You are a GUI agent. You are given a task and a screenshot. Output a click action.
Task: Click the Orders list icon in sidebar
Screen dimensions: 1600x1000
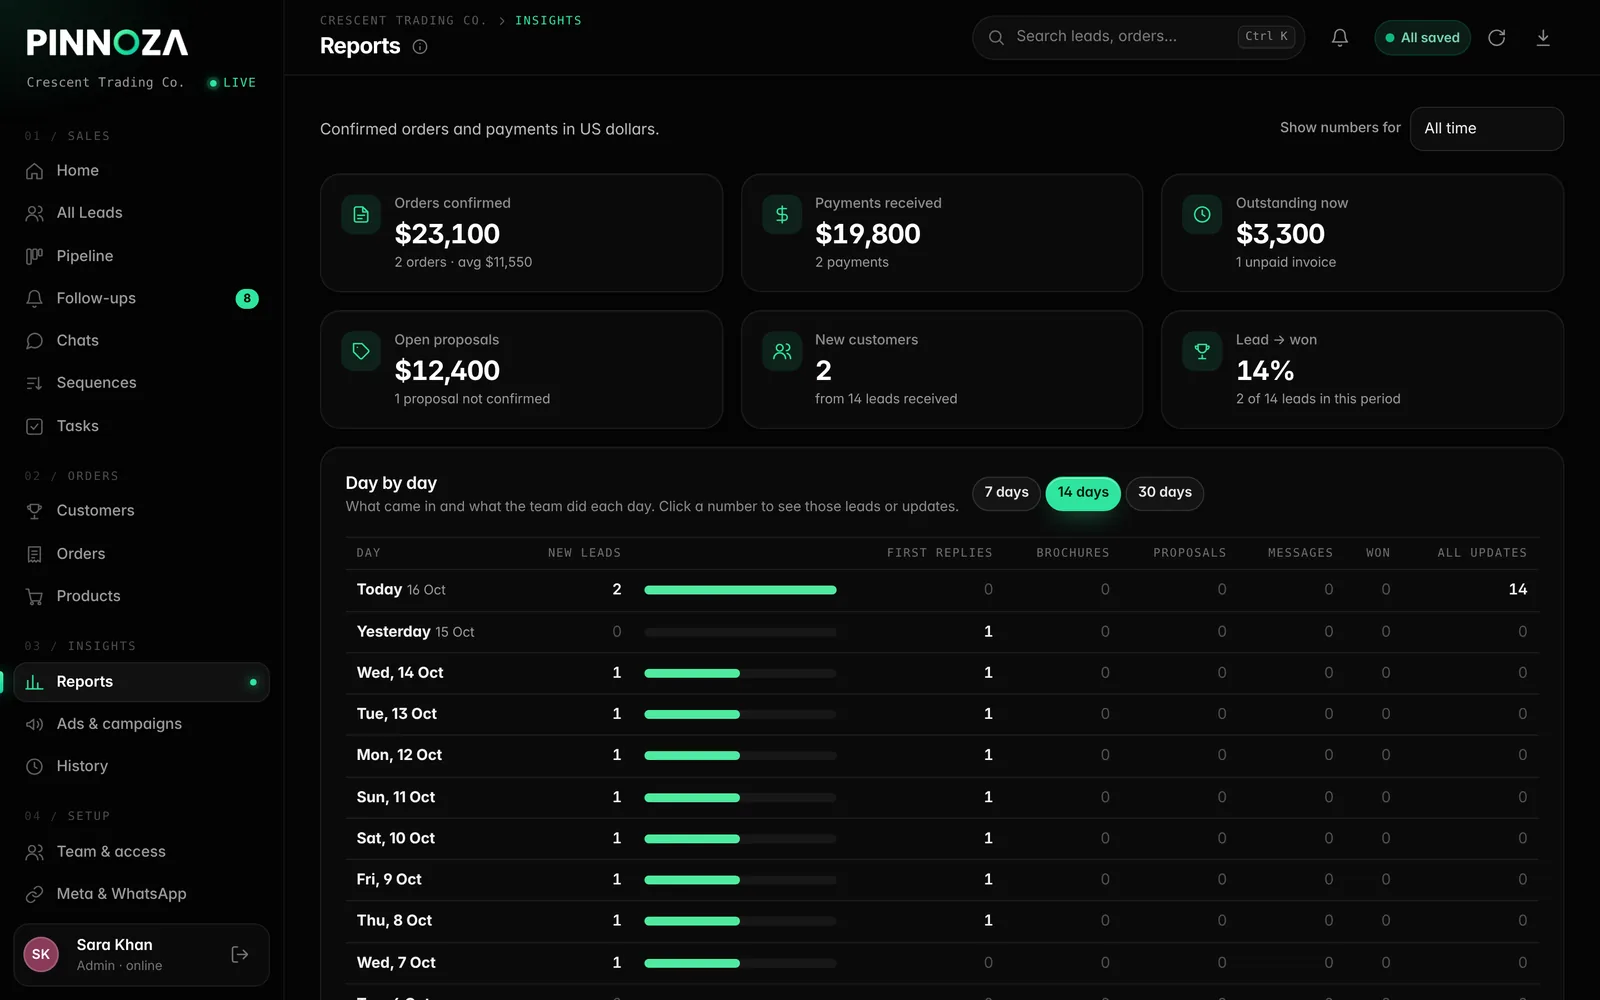[x=35, y=554]
